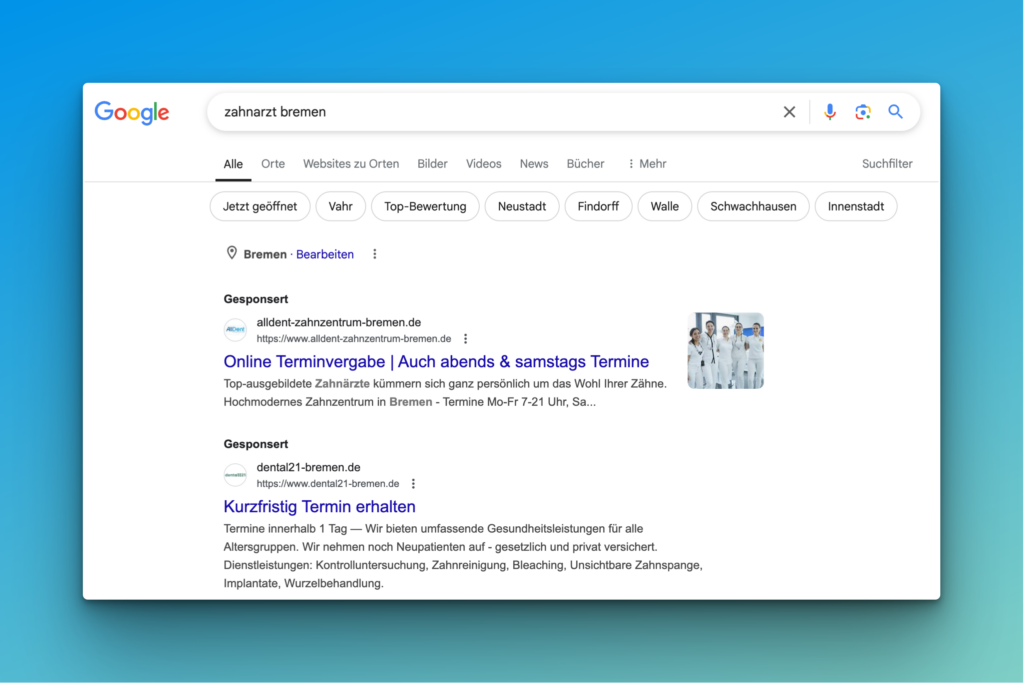Open Google Lens image search icon
1024x683 pixels.
click(x=863, y=112)
